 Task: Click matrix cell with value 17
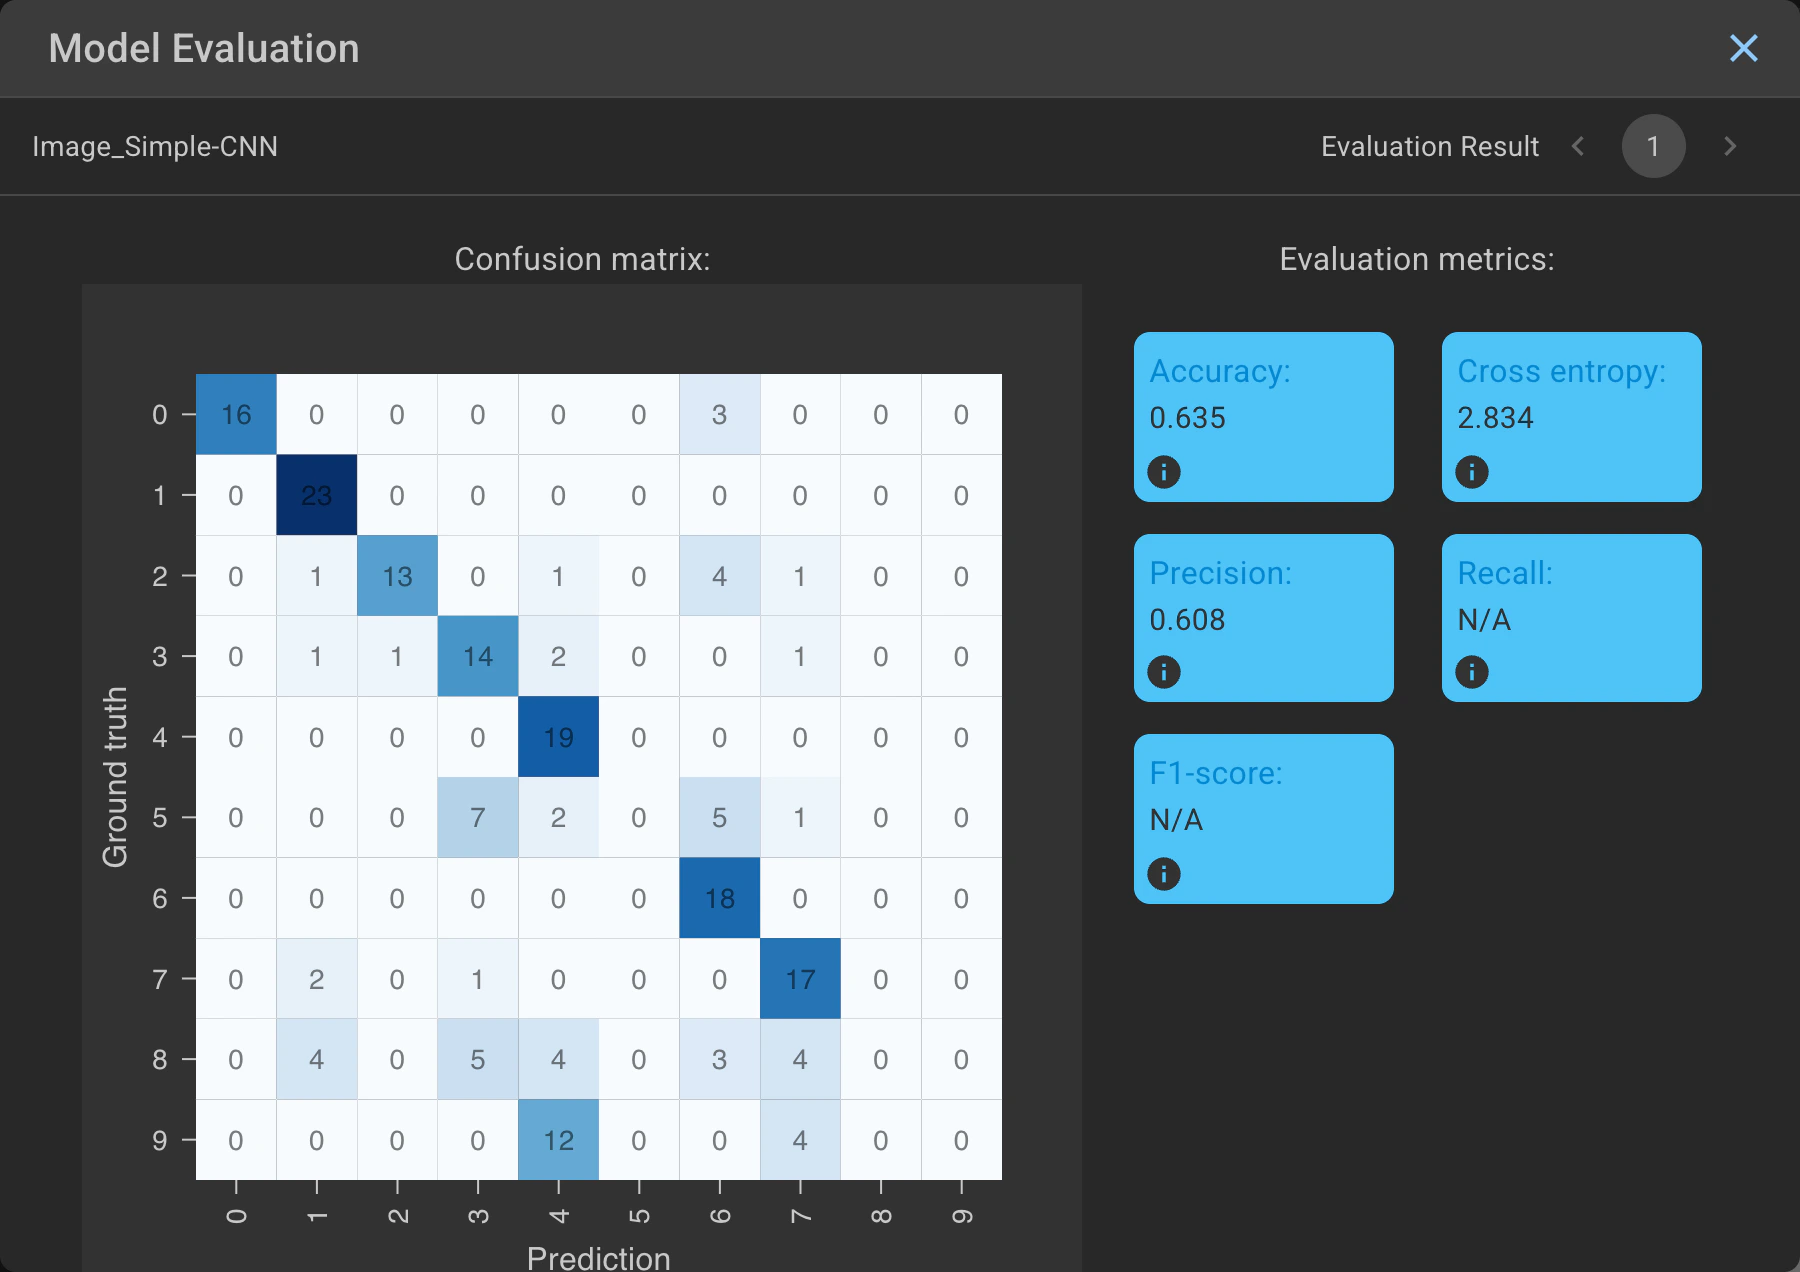800,979
